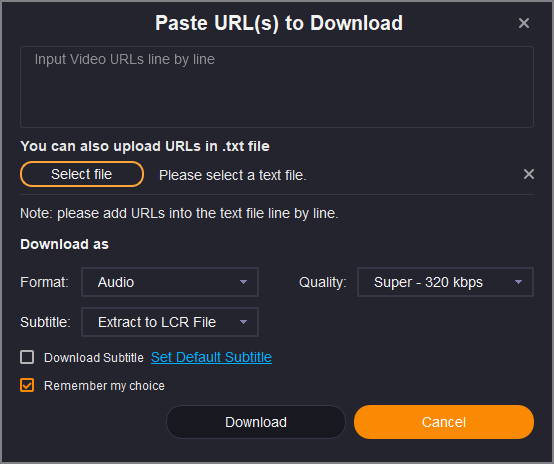Click the Subtitle dropdown arrow icon

tap(243, 322)
